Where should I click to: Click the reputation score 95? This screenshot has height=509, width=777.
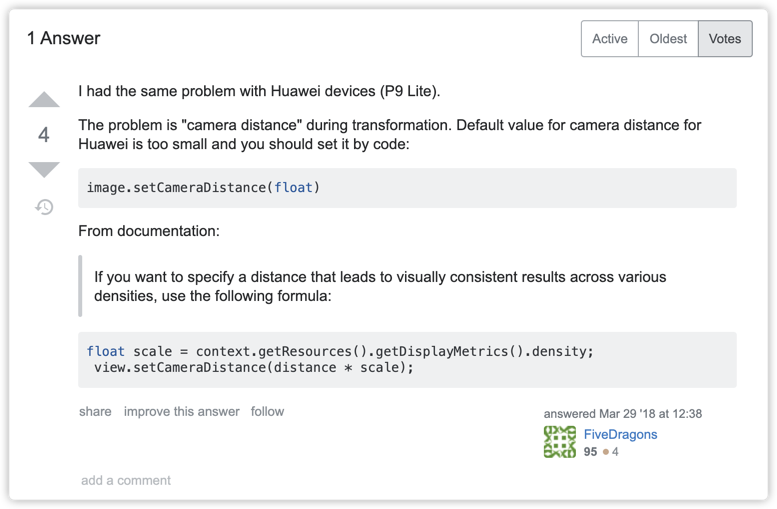pyautogui.click(x=590, y=452)
